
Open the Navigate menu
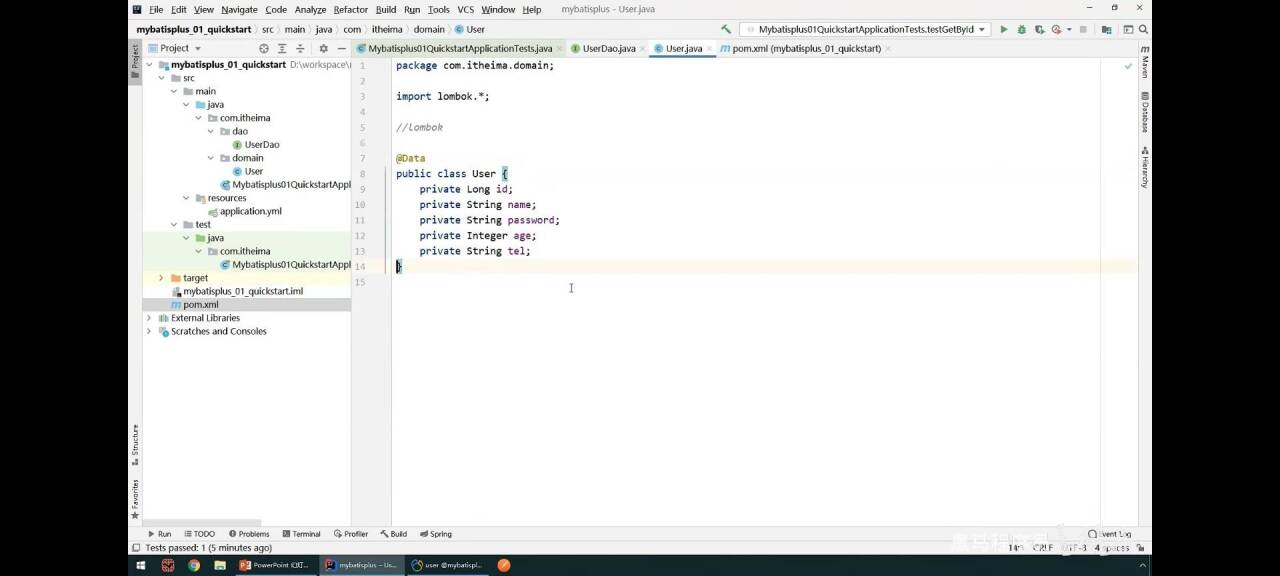[x=239, y=9]
